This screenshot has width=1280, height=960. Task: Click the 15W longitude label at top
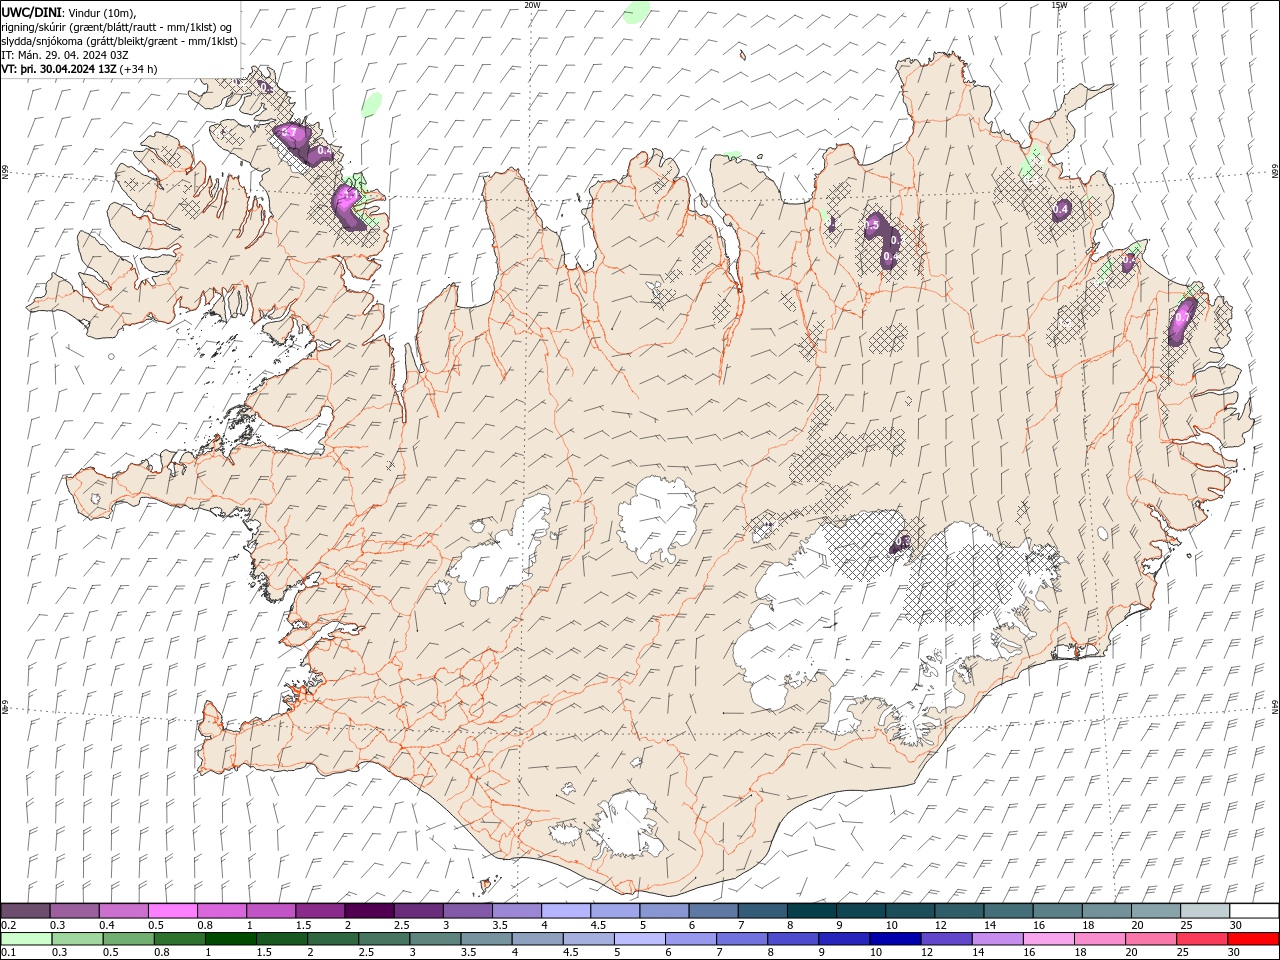1059,5
